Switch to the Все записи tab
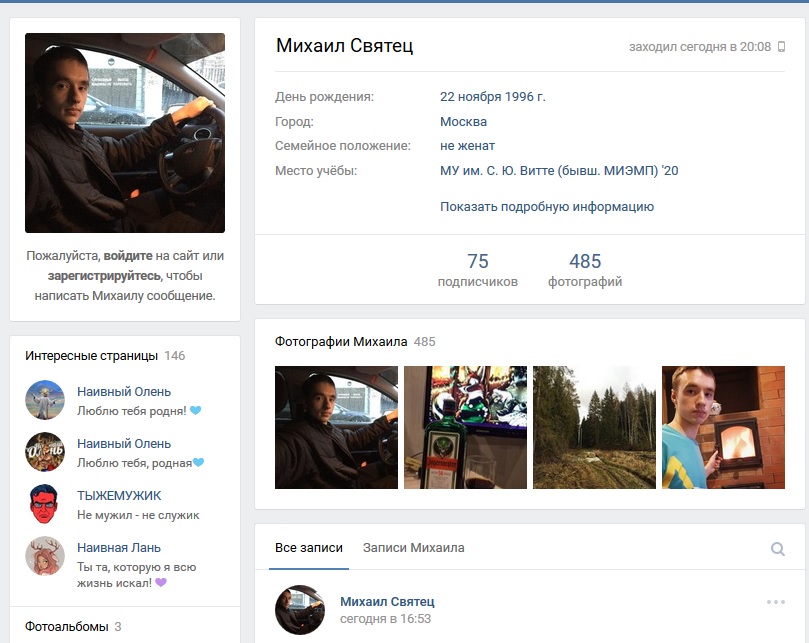This screenshot has width=809, height=643. pos(309,548)
